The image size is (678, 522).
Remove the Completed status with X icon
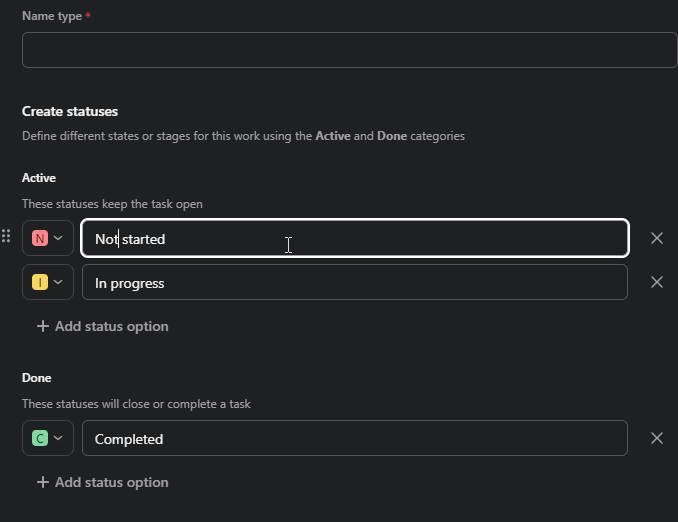point(657,438)
